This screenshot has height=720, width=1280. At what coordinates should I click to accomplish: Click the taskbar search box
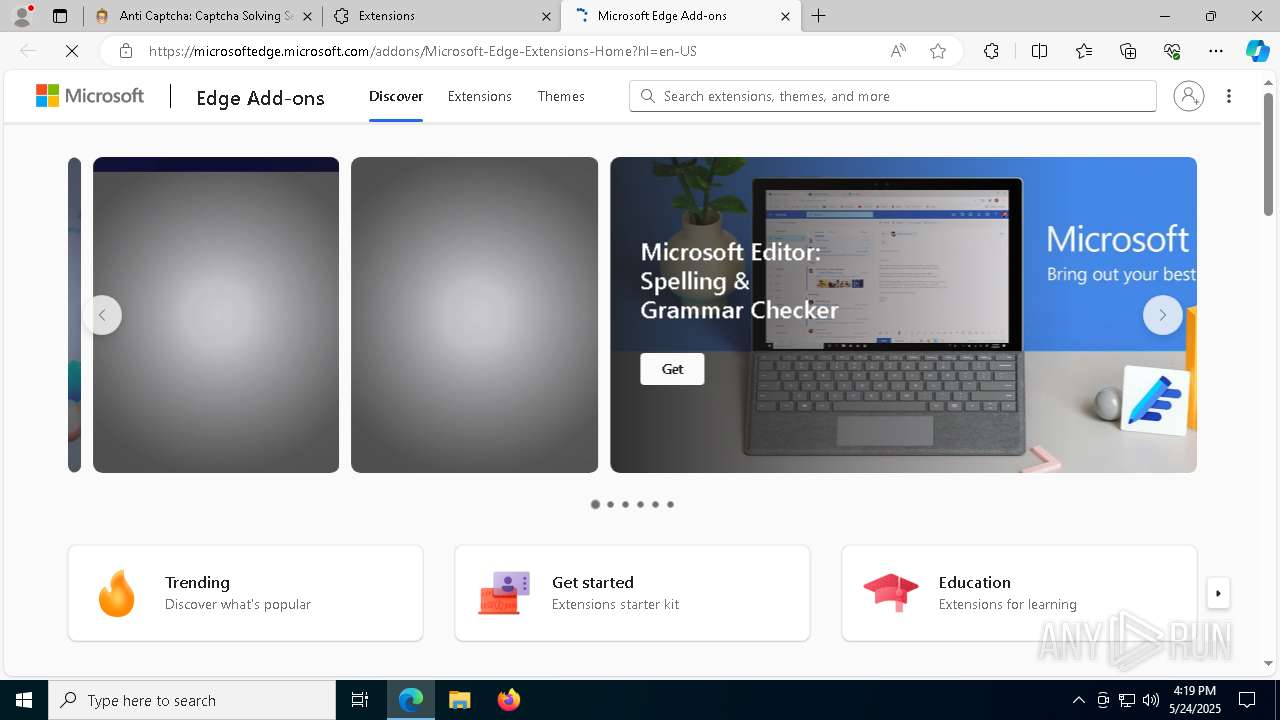[192, 700]
